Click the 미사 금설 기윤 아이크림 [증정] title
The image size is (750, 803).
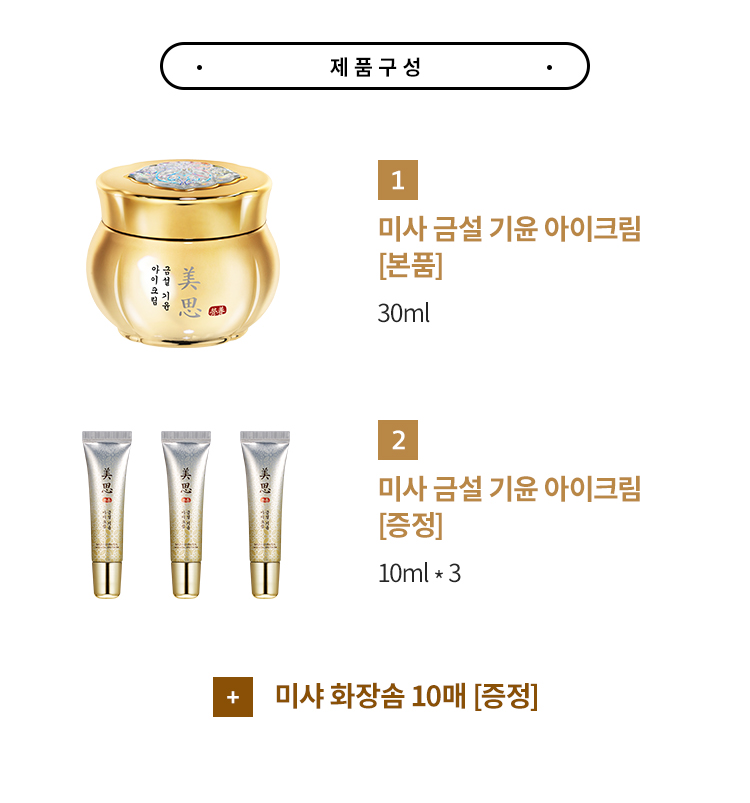click(509, 507)
